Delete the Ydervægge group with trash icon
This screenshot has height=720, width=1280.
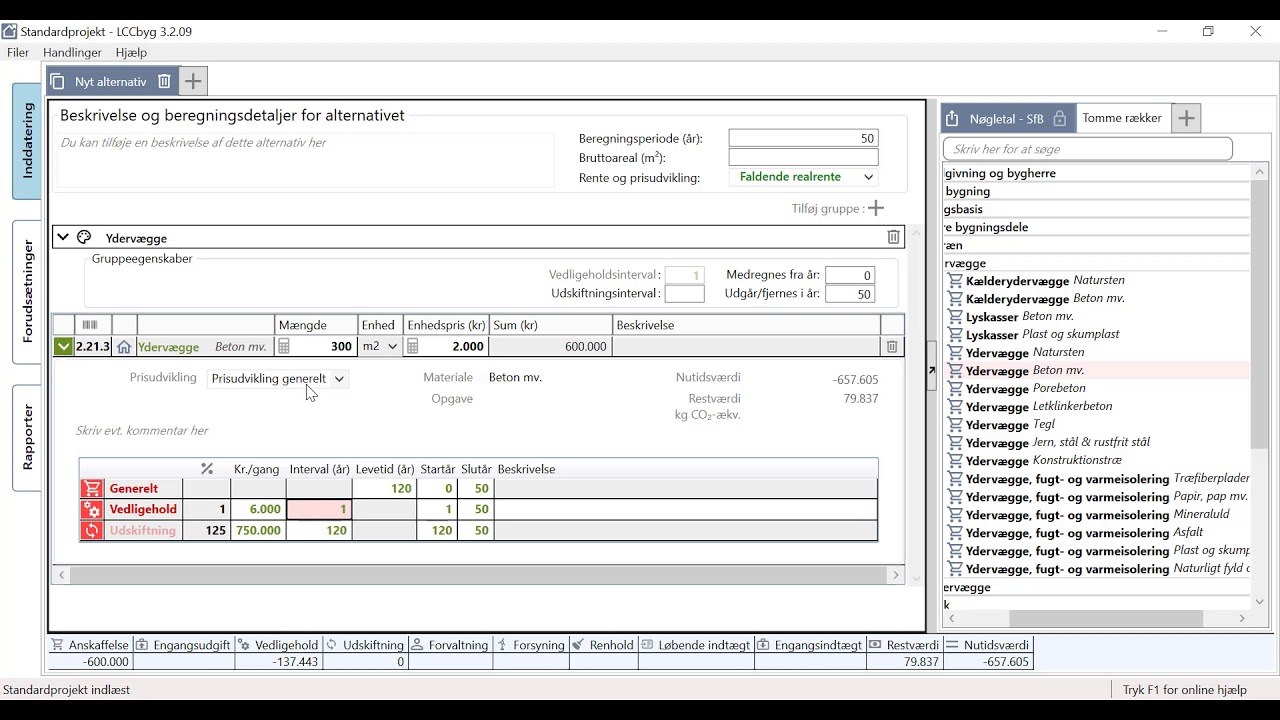pos(894,237)
